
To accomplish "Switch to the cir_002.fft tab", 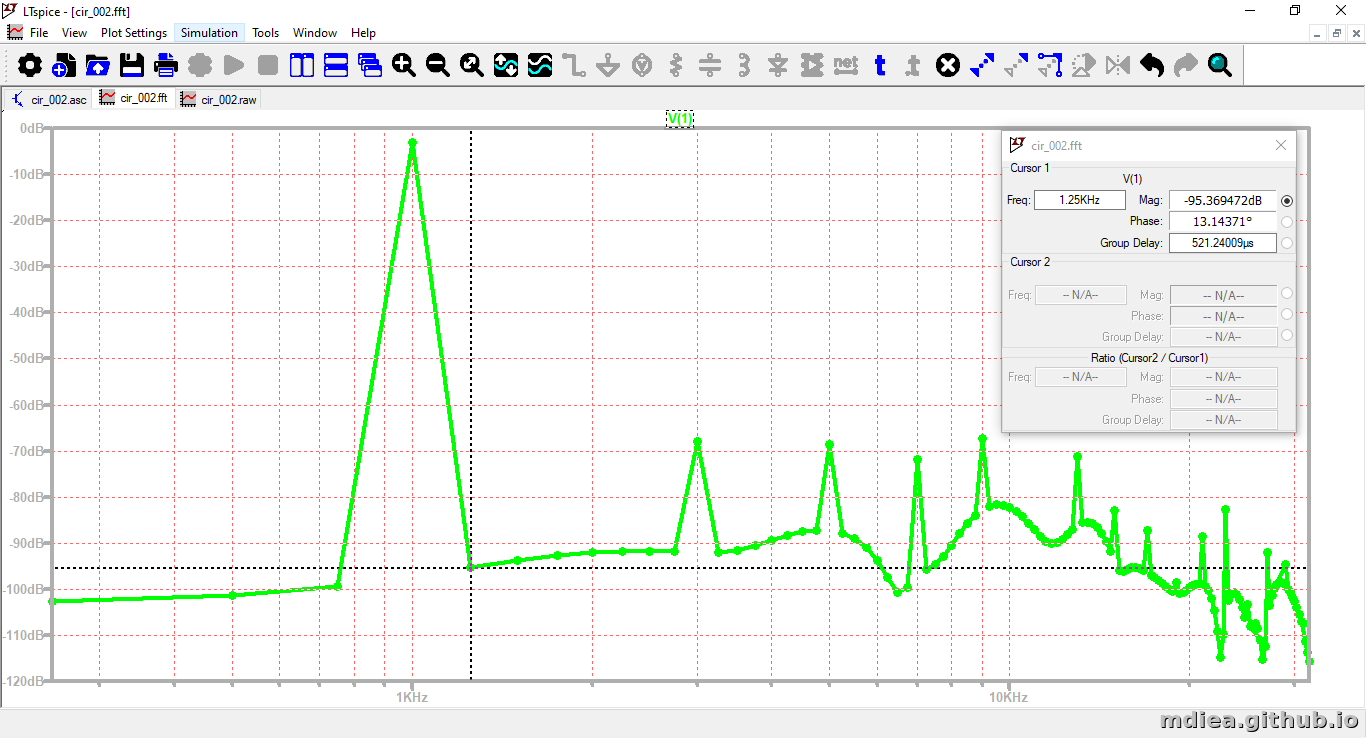I will pyautogui.click(x=134, y=99).
